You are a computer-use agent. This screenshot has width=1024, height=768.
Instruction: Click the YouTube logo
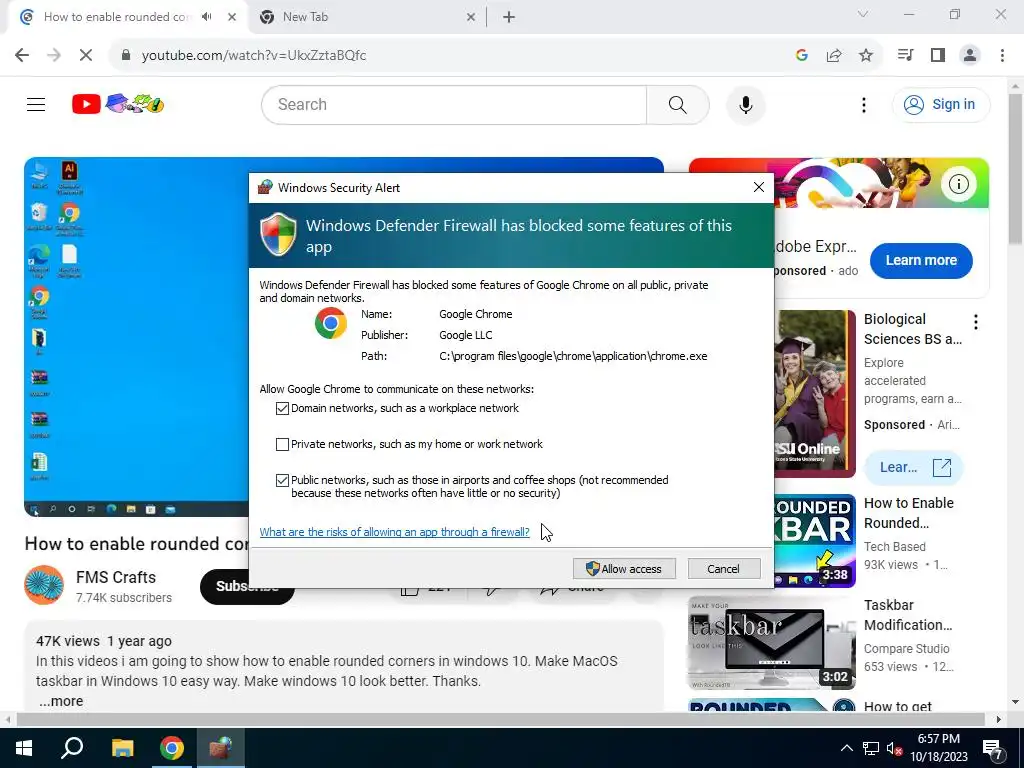pos(118,104)
